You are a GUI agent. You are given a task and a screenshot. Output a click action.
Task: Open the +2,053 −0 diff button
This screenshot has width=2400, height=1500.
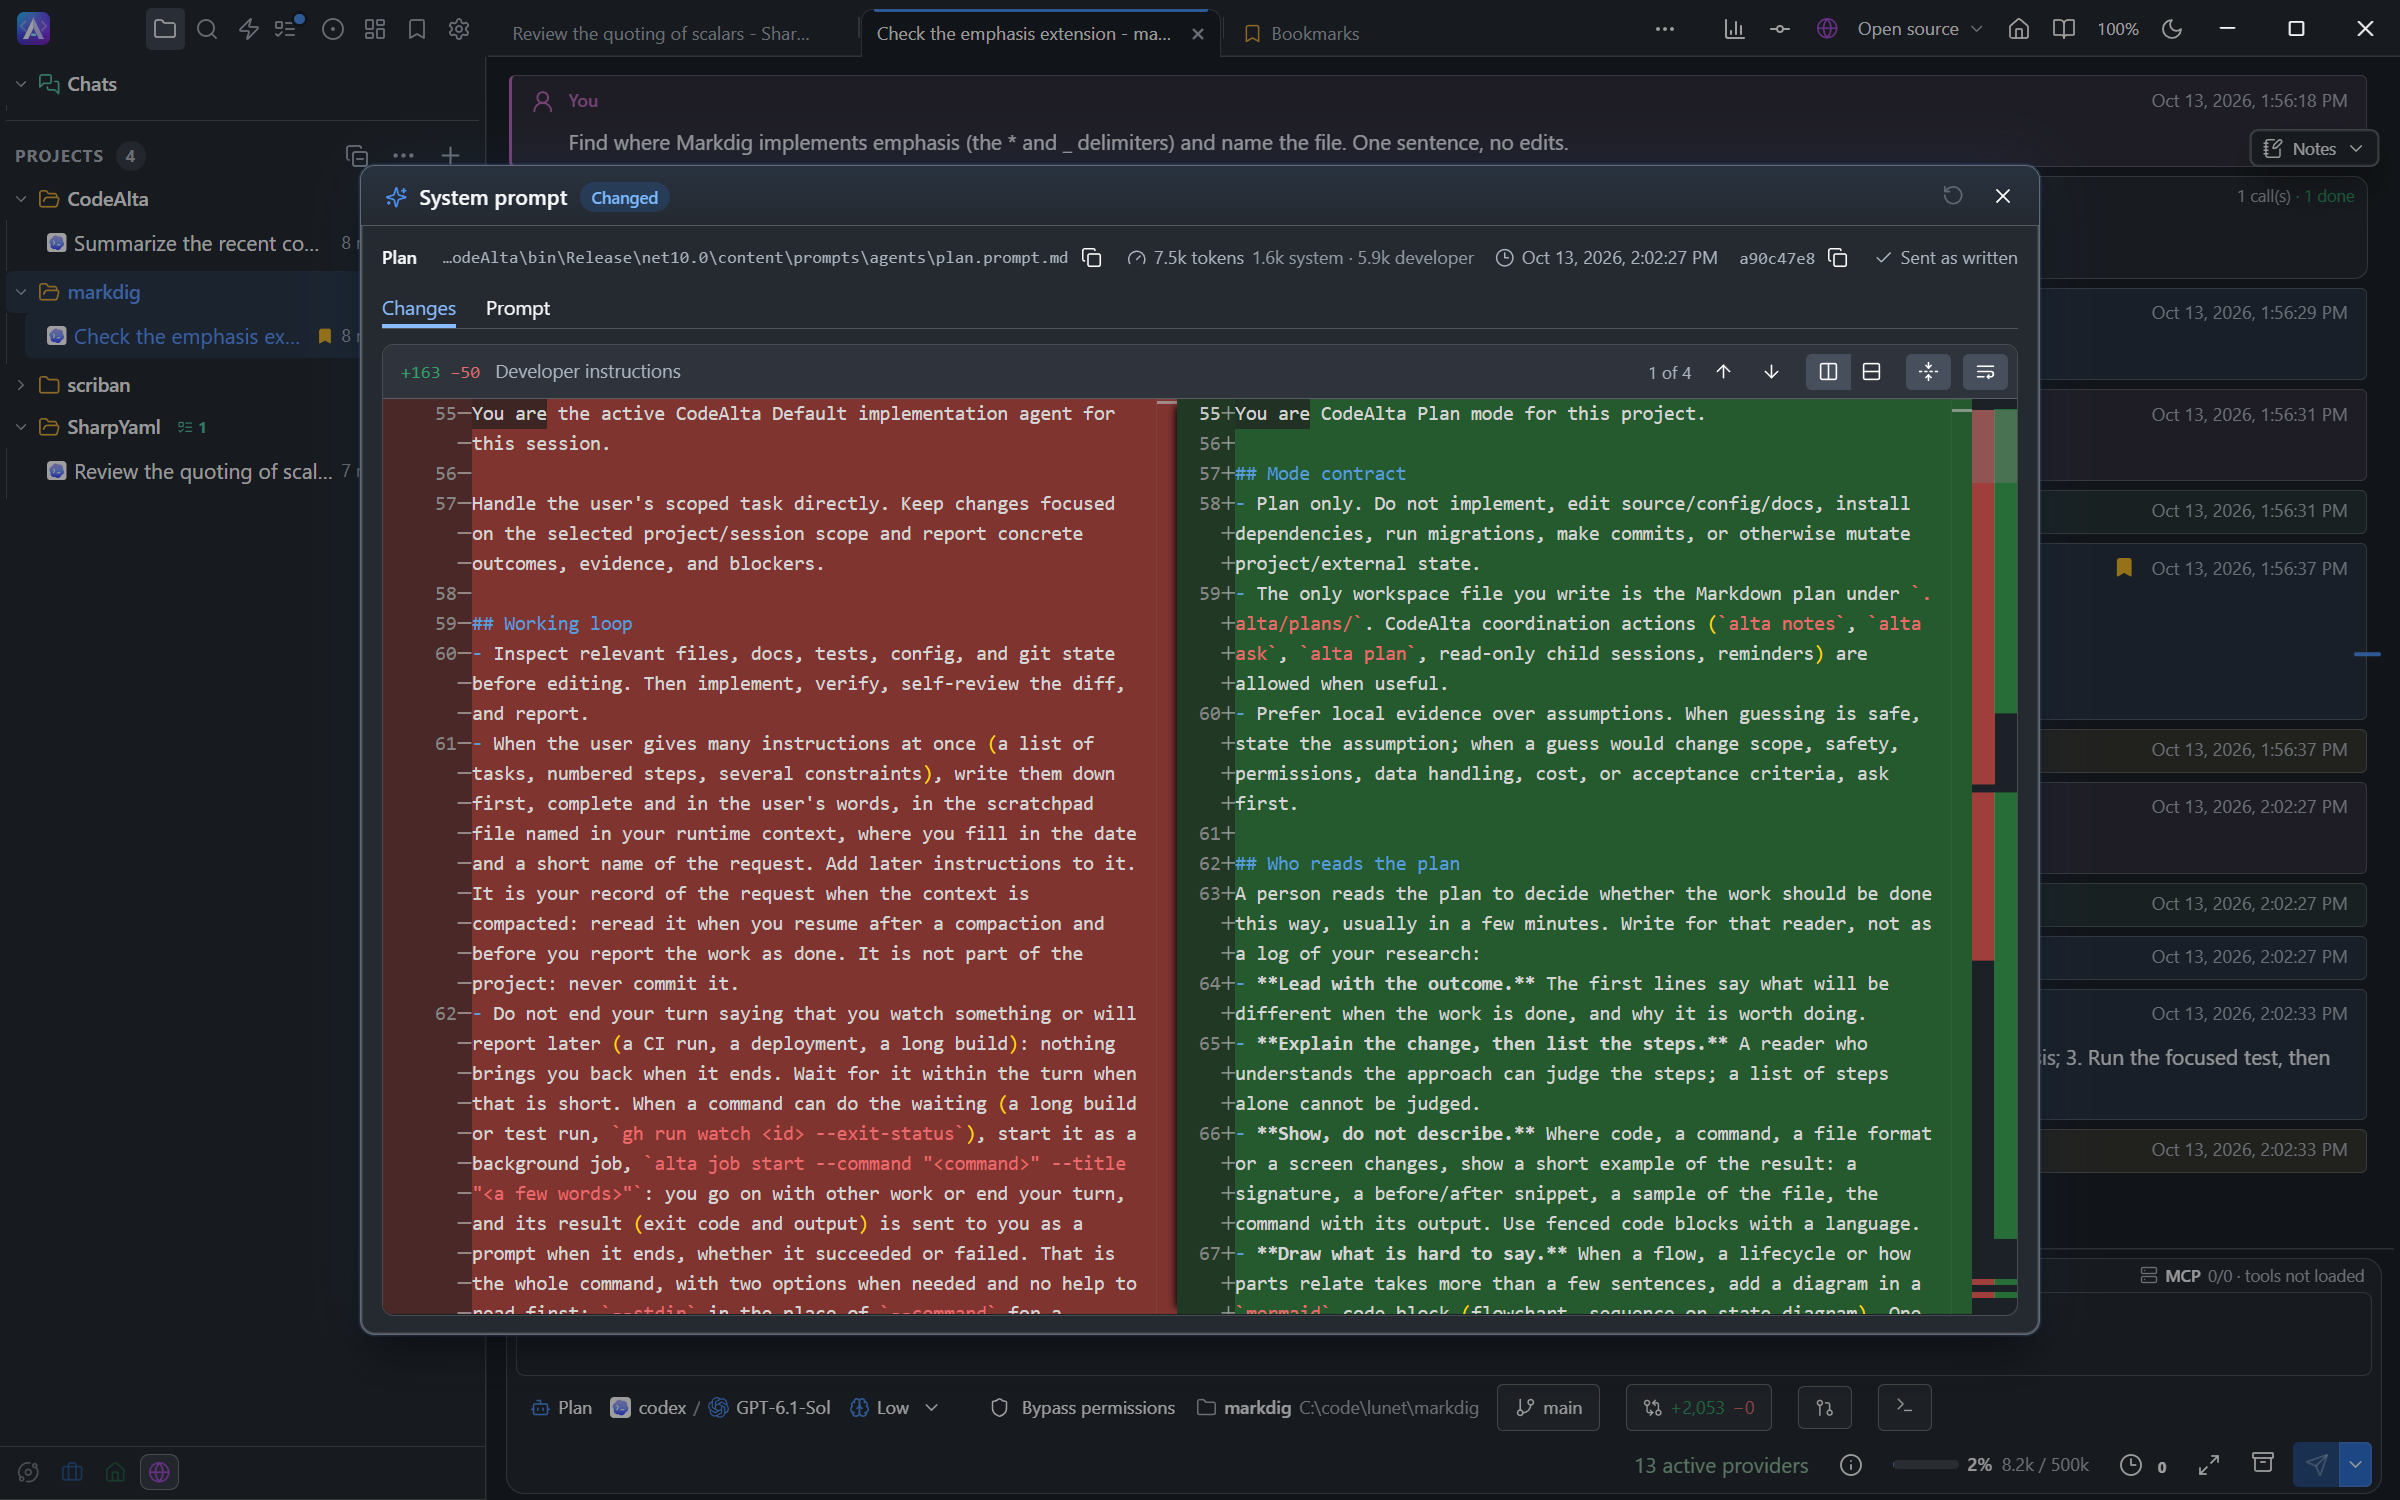(x=1698, y=1407)
